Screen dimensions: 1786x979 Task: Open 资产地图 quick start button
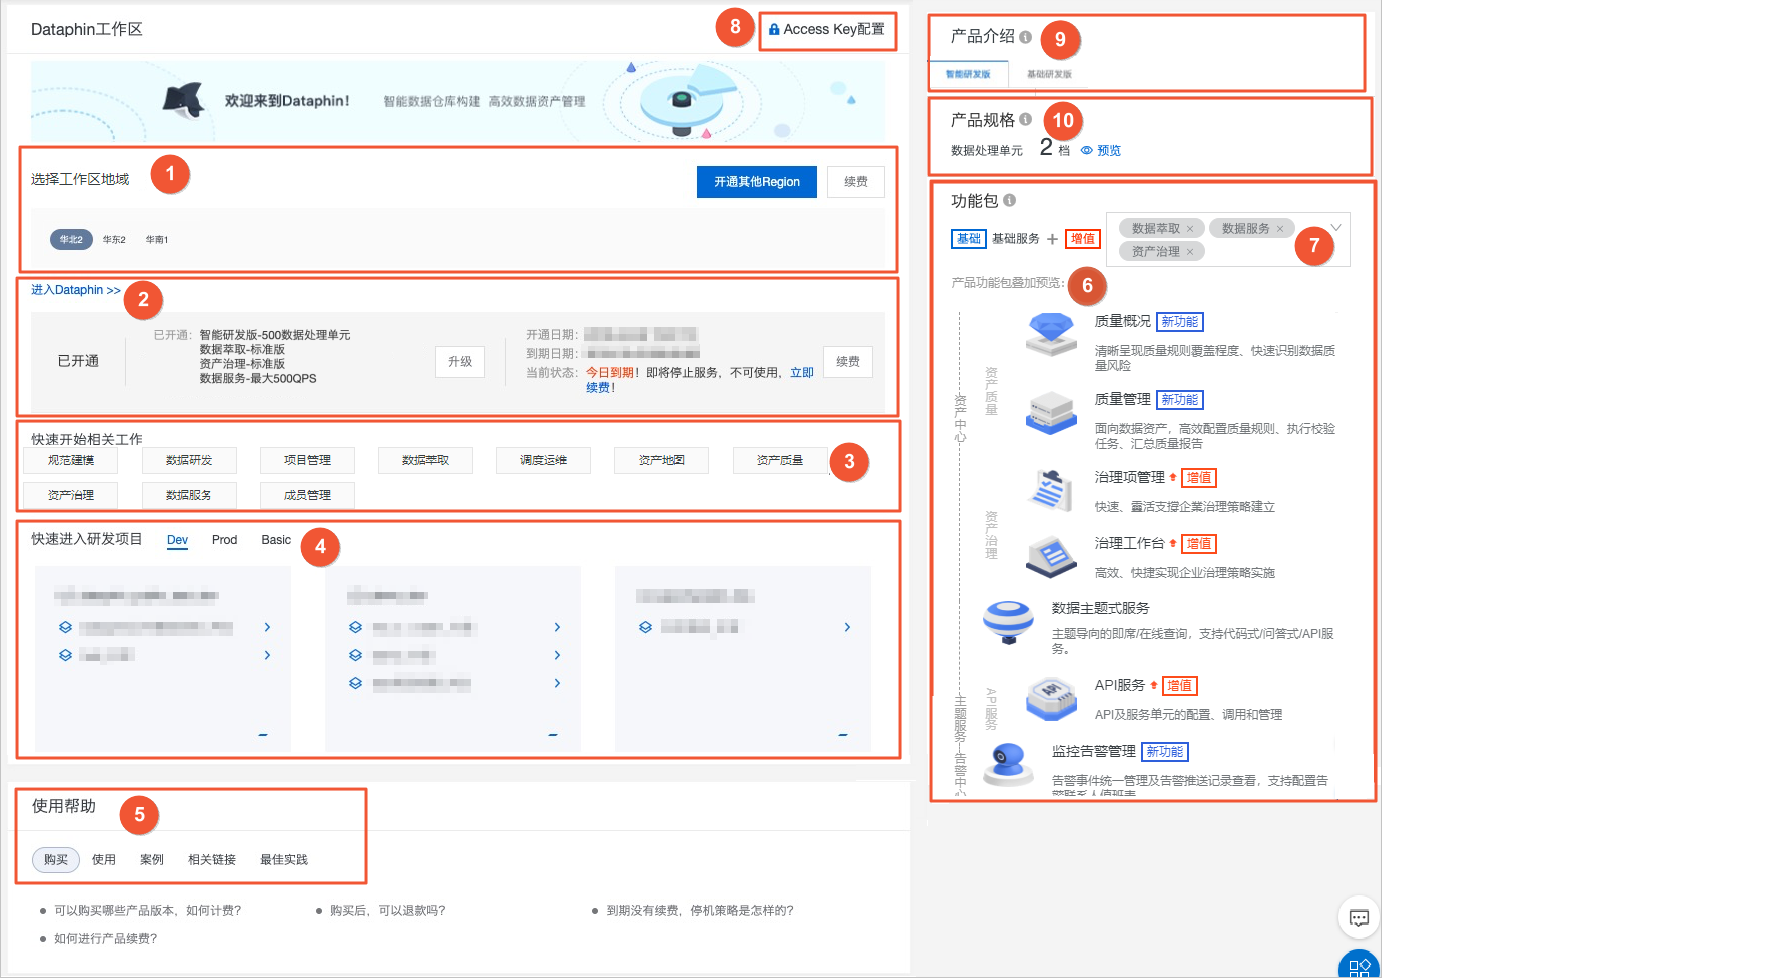click(662, 460)
